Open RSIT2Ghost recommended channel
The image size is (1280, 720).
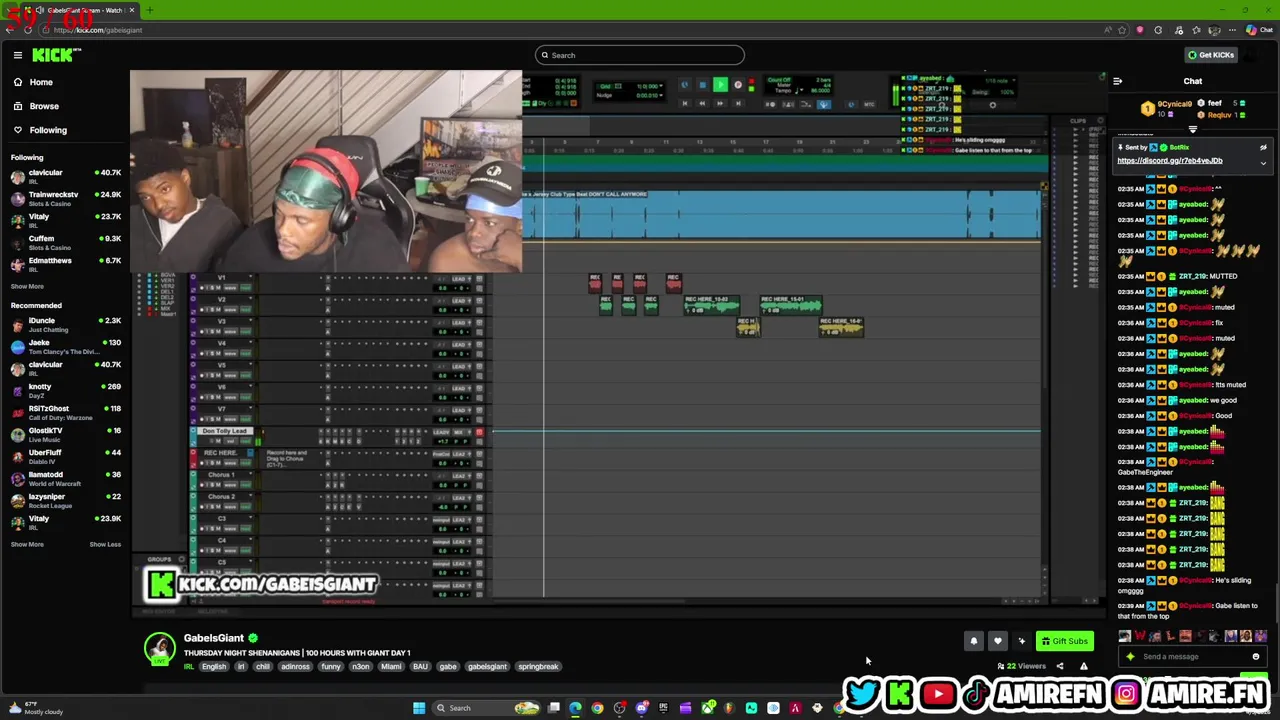[x=66, y=412]
